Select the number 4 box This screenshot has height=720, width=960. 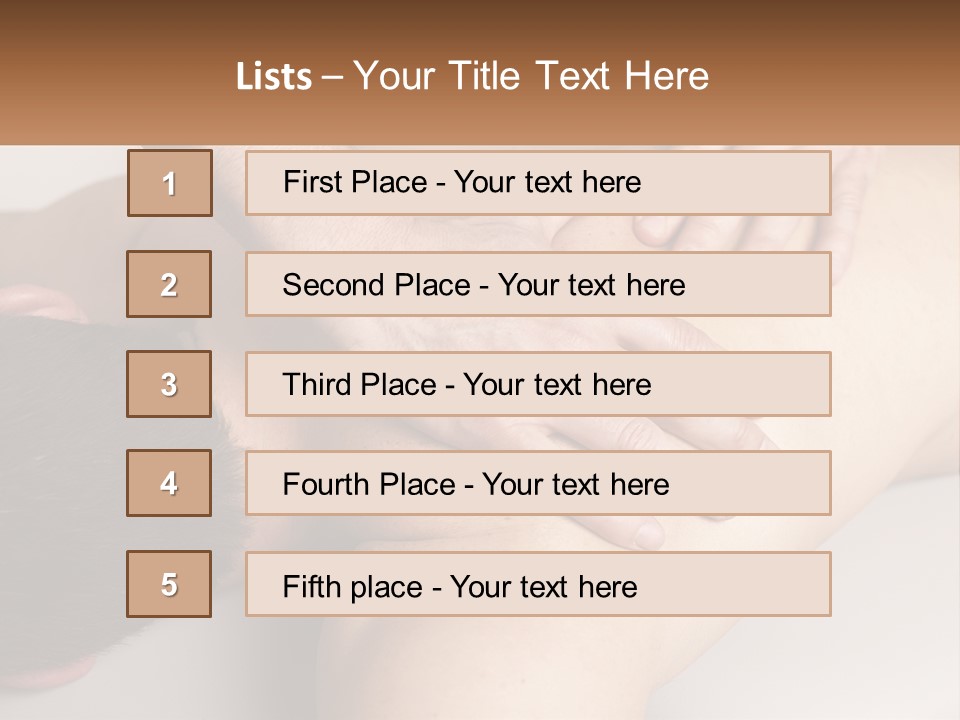point(169,484)
